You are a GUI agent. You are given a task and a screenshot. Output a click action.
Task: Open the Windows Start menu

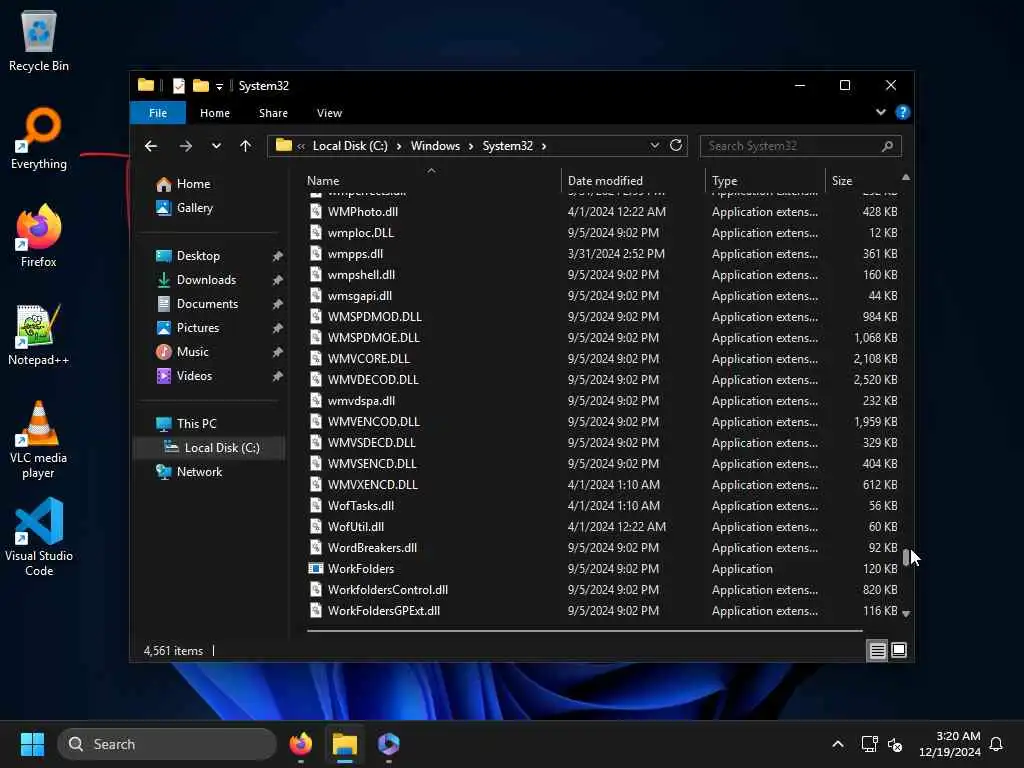click(32, 744)
